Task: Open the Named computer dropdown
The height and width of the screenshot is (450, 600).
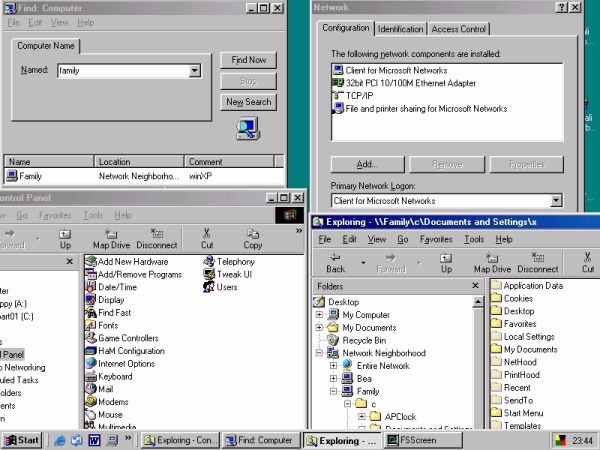Action: click(x=194, y=71)
